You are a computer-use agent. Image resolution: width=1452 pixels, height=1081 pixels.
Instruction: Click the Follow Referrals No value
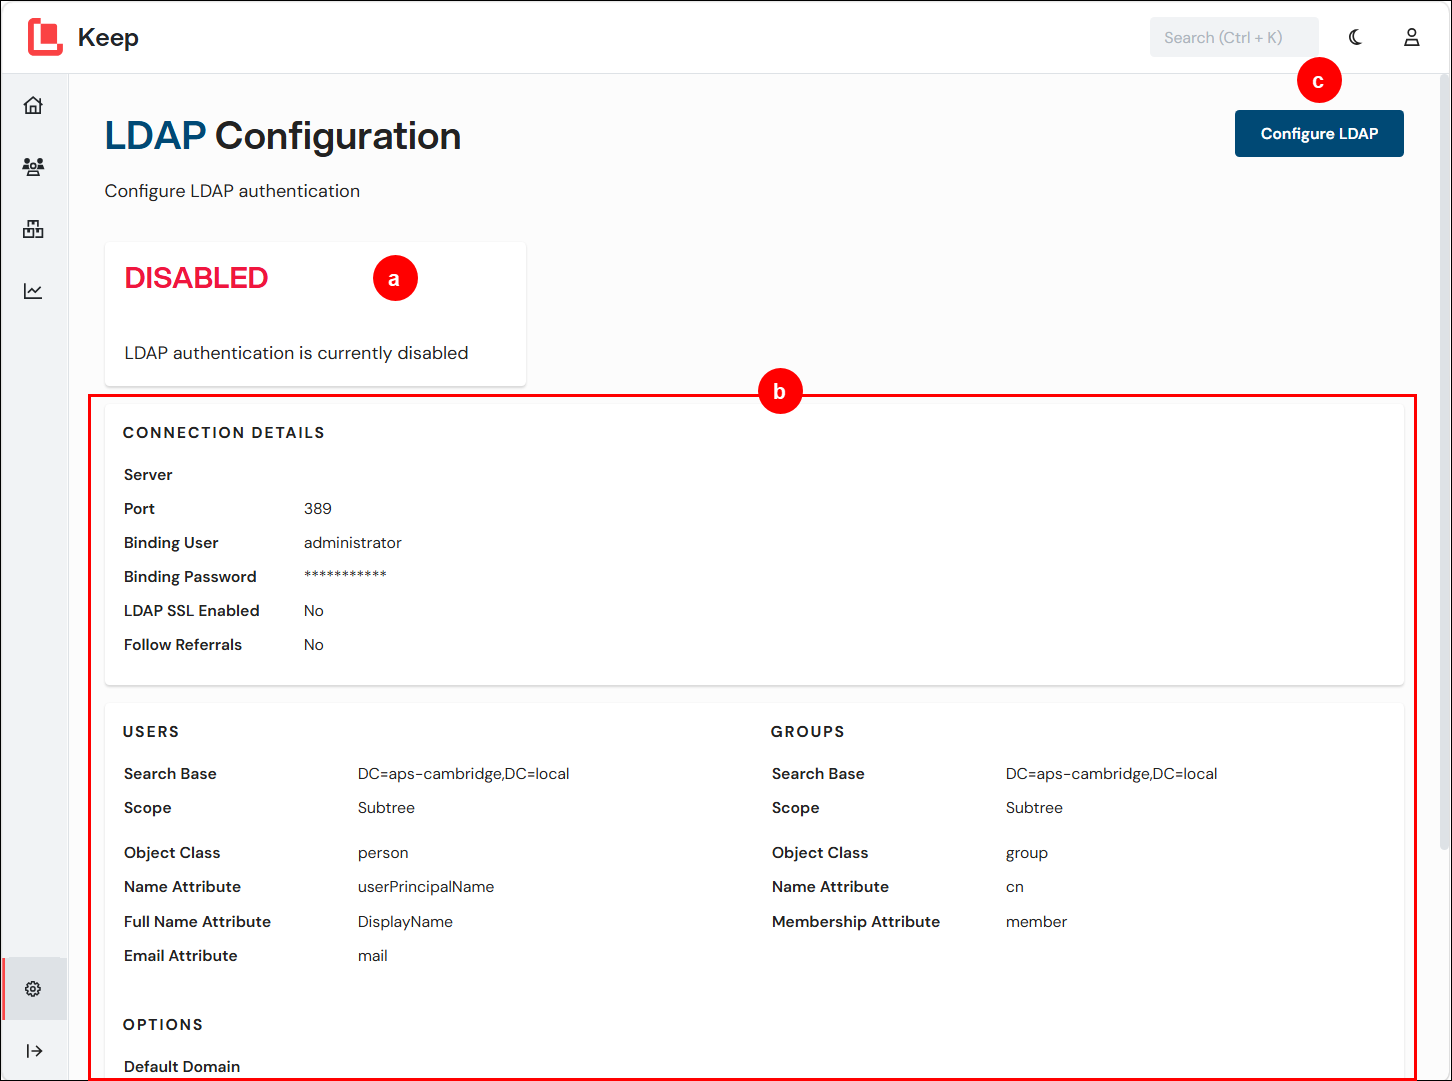pyautogui.click(x=314, y=645)
